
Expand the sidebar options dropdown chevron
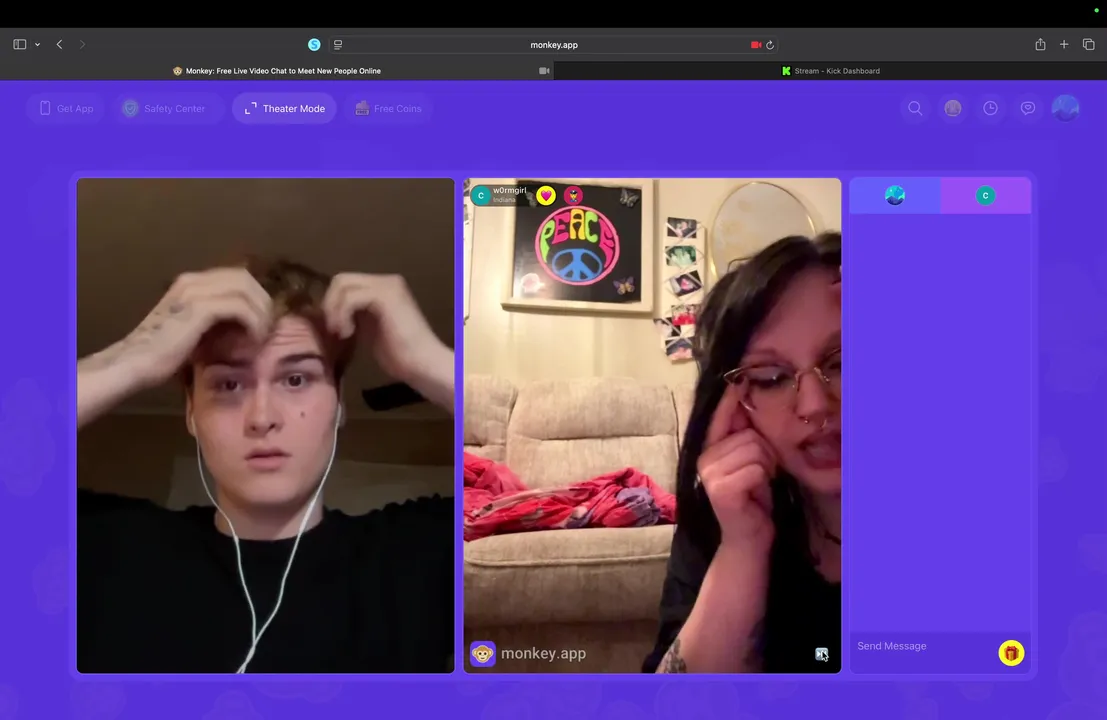coord(37,44)
